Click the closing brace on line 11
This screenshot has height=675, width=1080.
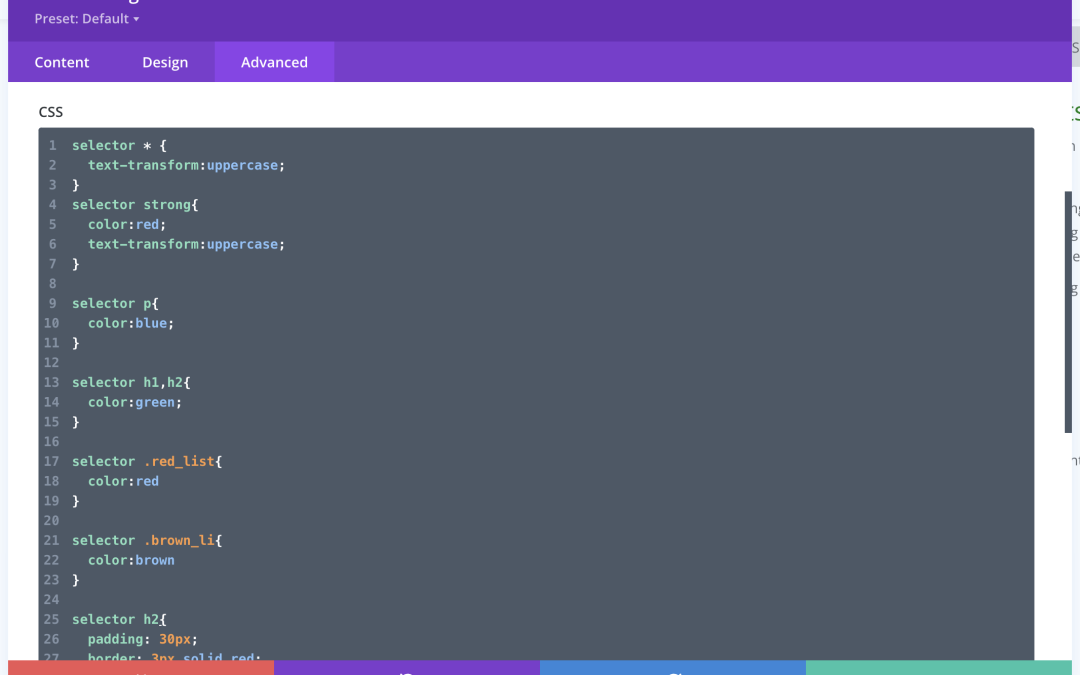tap(76, 343)
